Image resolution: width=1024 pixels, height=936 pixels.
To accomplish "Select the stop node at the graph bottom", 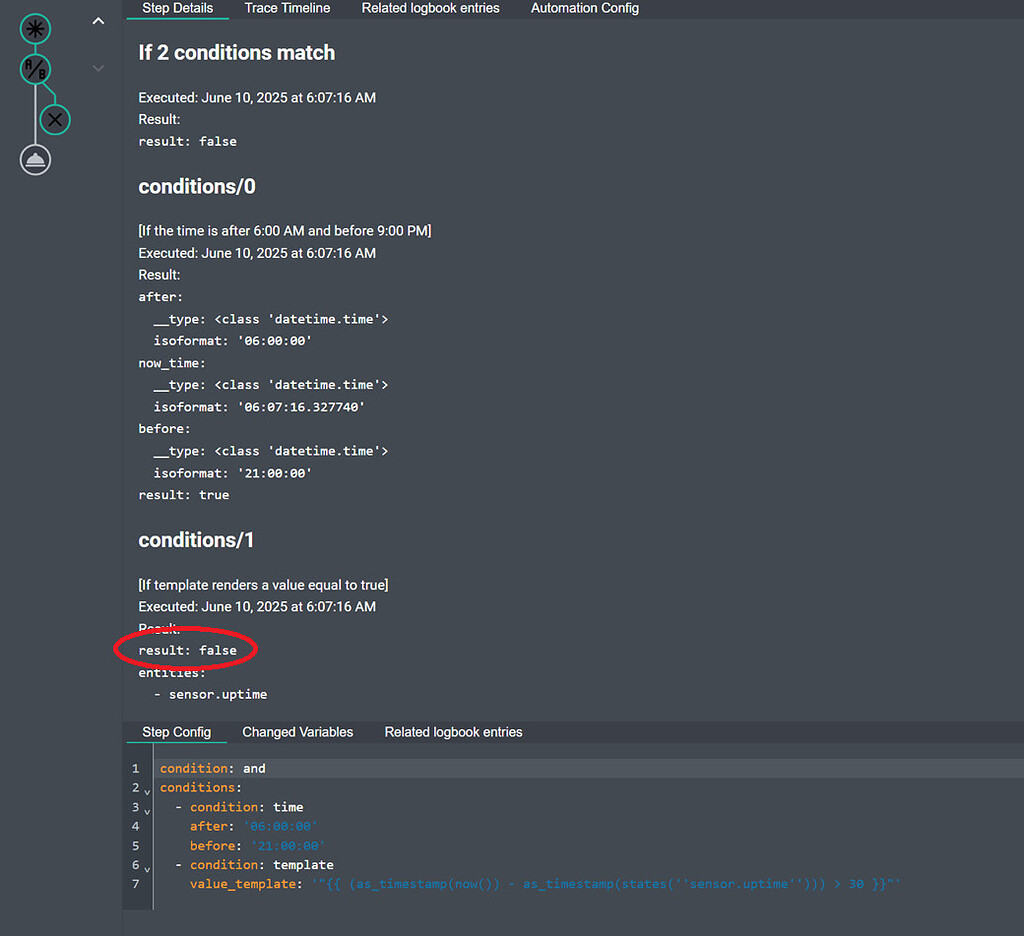I will 35,159.
